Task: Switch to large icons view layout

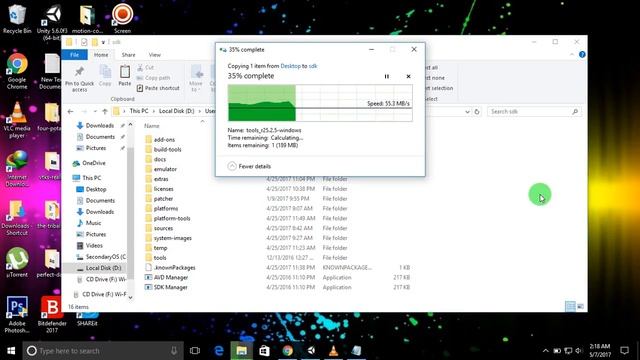Action: tap(580, 306)
